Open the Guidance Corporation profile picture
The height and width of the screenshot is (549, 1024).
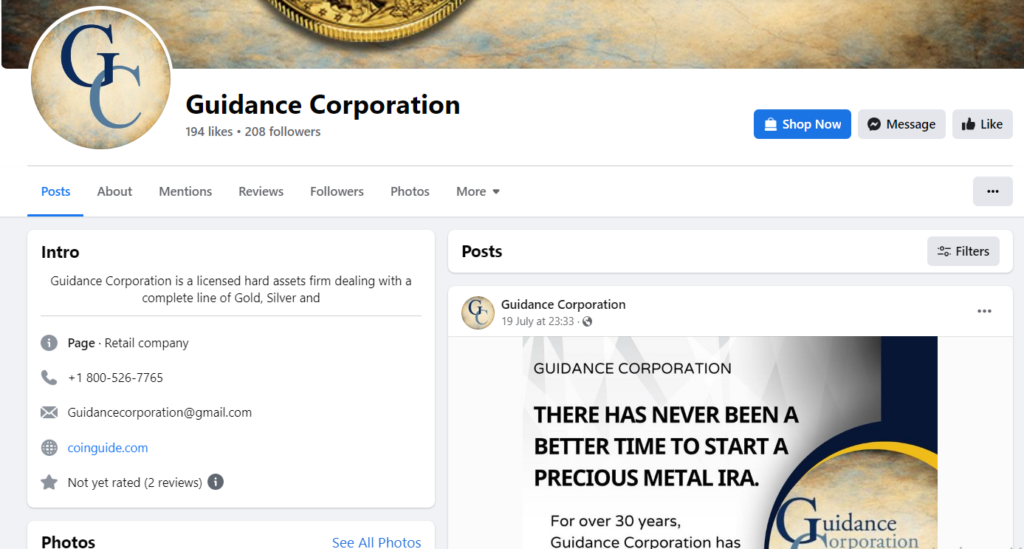pos(100,78)
